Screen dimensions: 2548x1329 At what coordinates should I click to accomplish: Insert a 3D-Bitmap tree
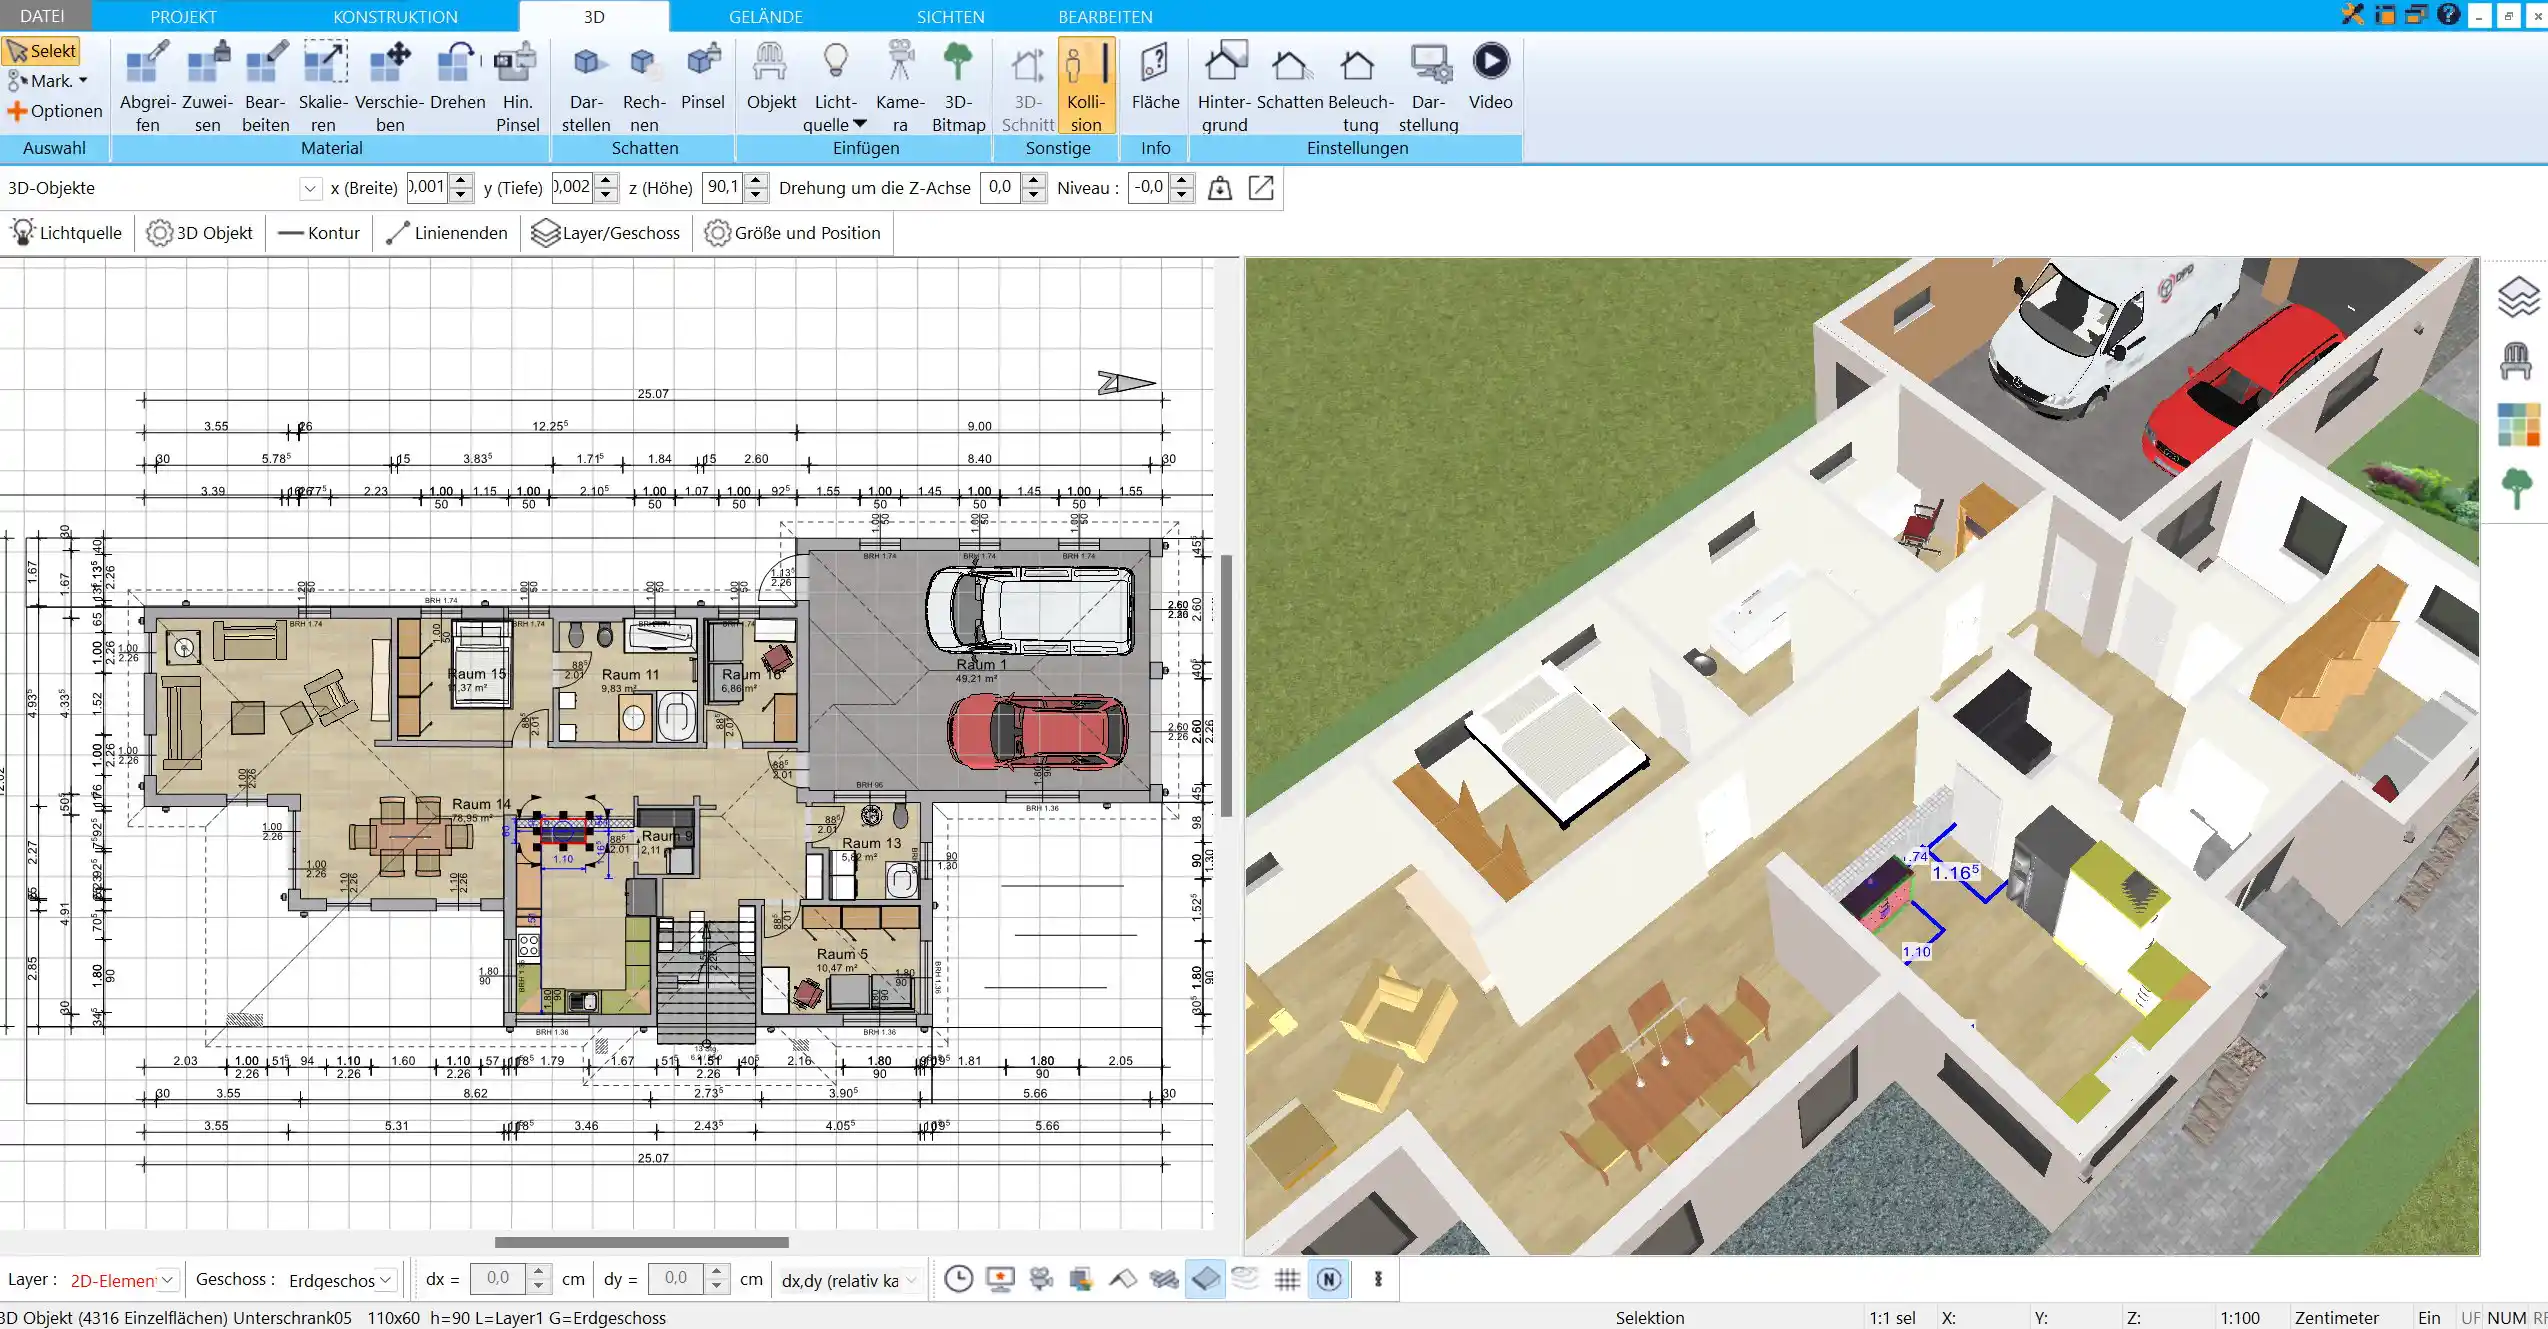point(958,86)
